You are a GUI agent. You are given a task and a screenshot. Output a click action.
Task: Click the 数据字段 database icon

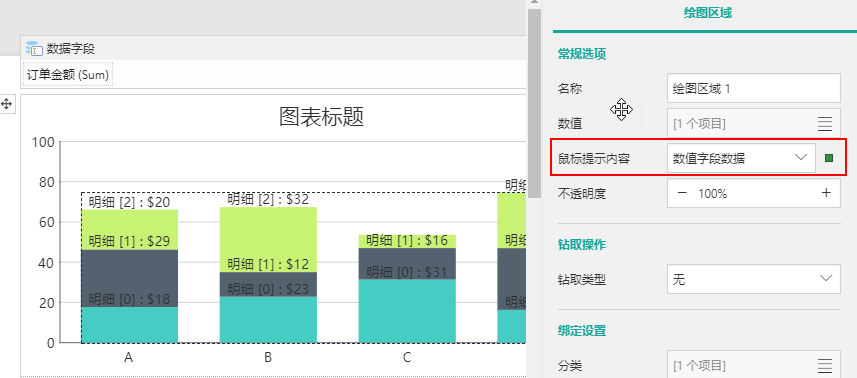pos(34,49)
